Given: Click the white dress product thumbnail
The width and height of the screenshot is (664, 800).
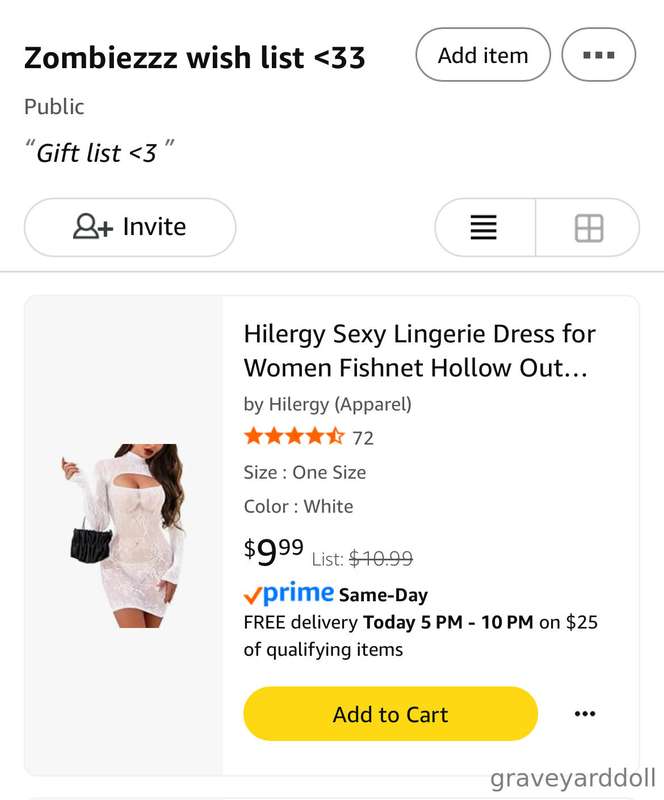Looking at the screenshot, I should (x=122, y=535).
